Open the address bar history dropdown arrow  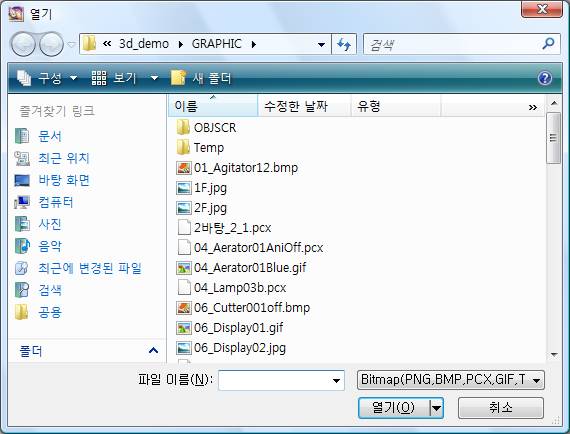321,44
